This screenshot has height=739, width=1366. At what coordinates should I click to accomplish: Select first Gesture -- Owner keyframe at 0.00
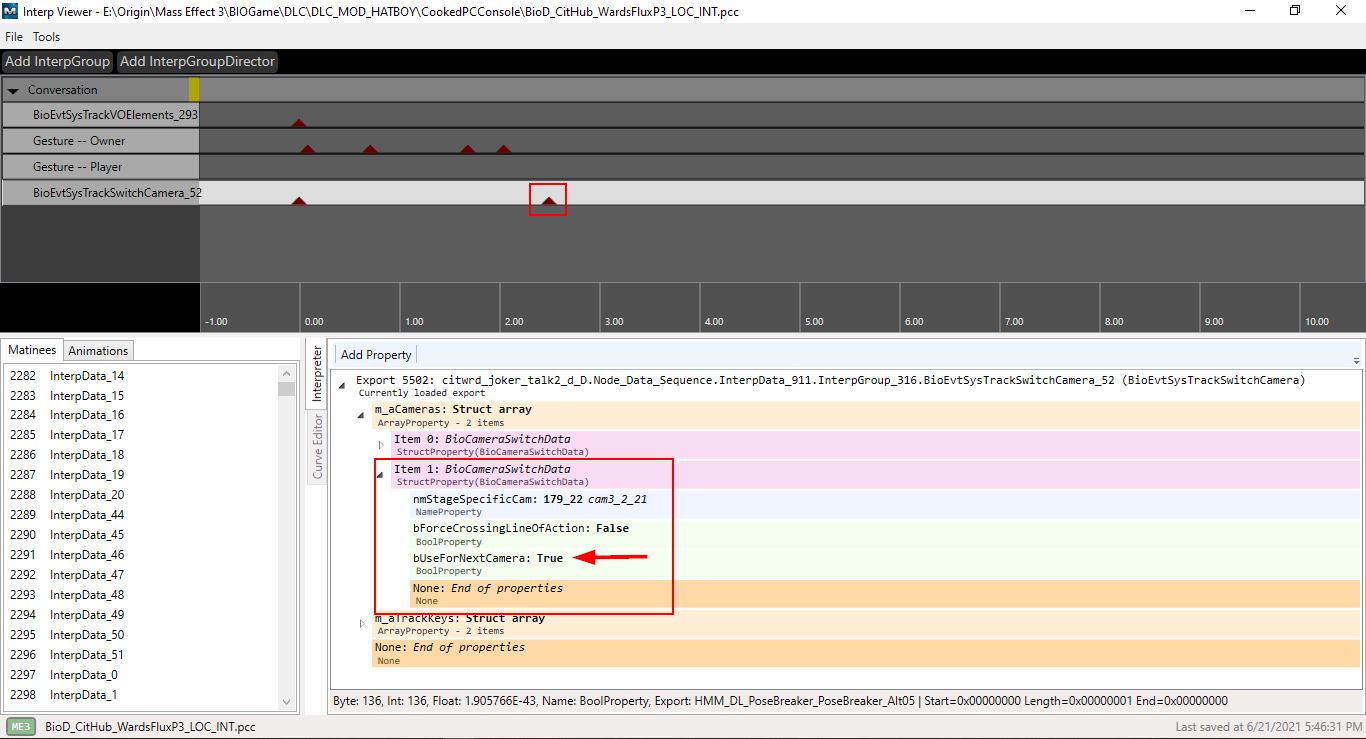307,149
